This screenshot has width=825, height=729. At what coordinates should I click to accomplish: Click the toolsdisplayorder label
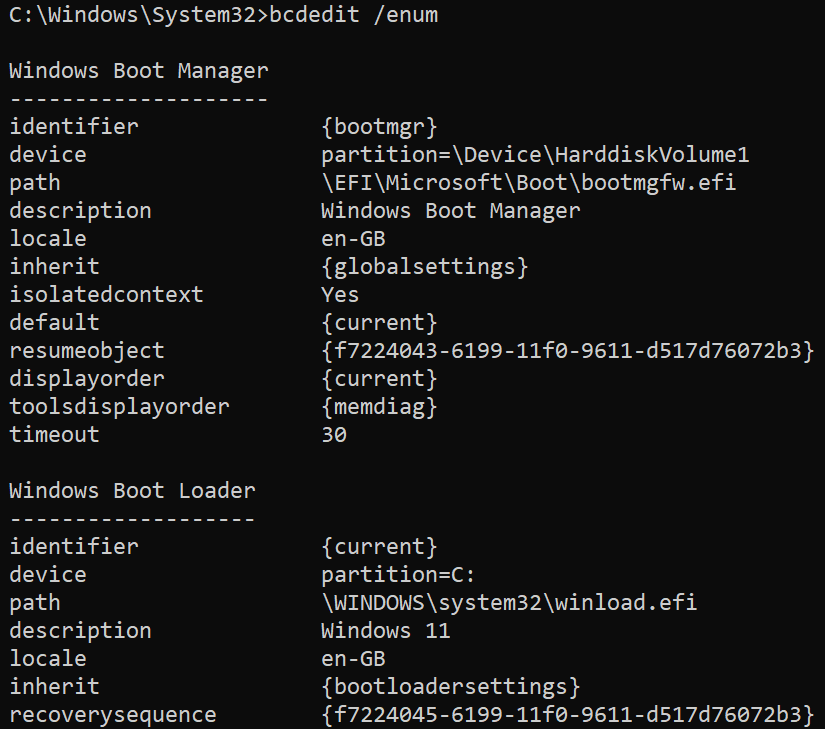[119, 407]
